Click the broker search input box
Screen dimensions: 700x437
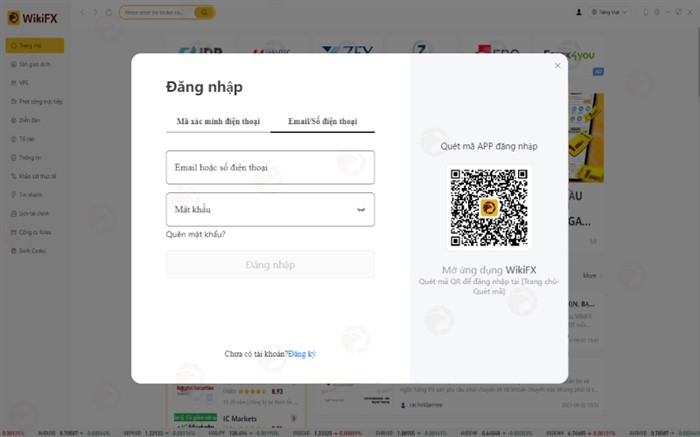(157, 12)
